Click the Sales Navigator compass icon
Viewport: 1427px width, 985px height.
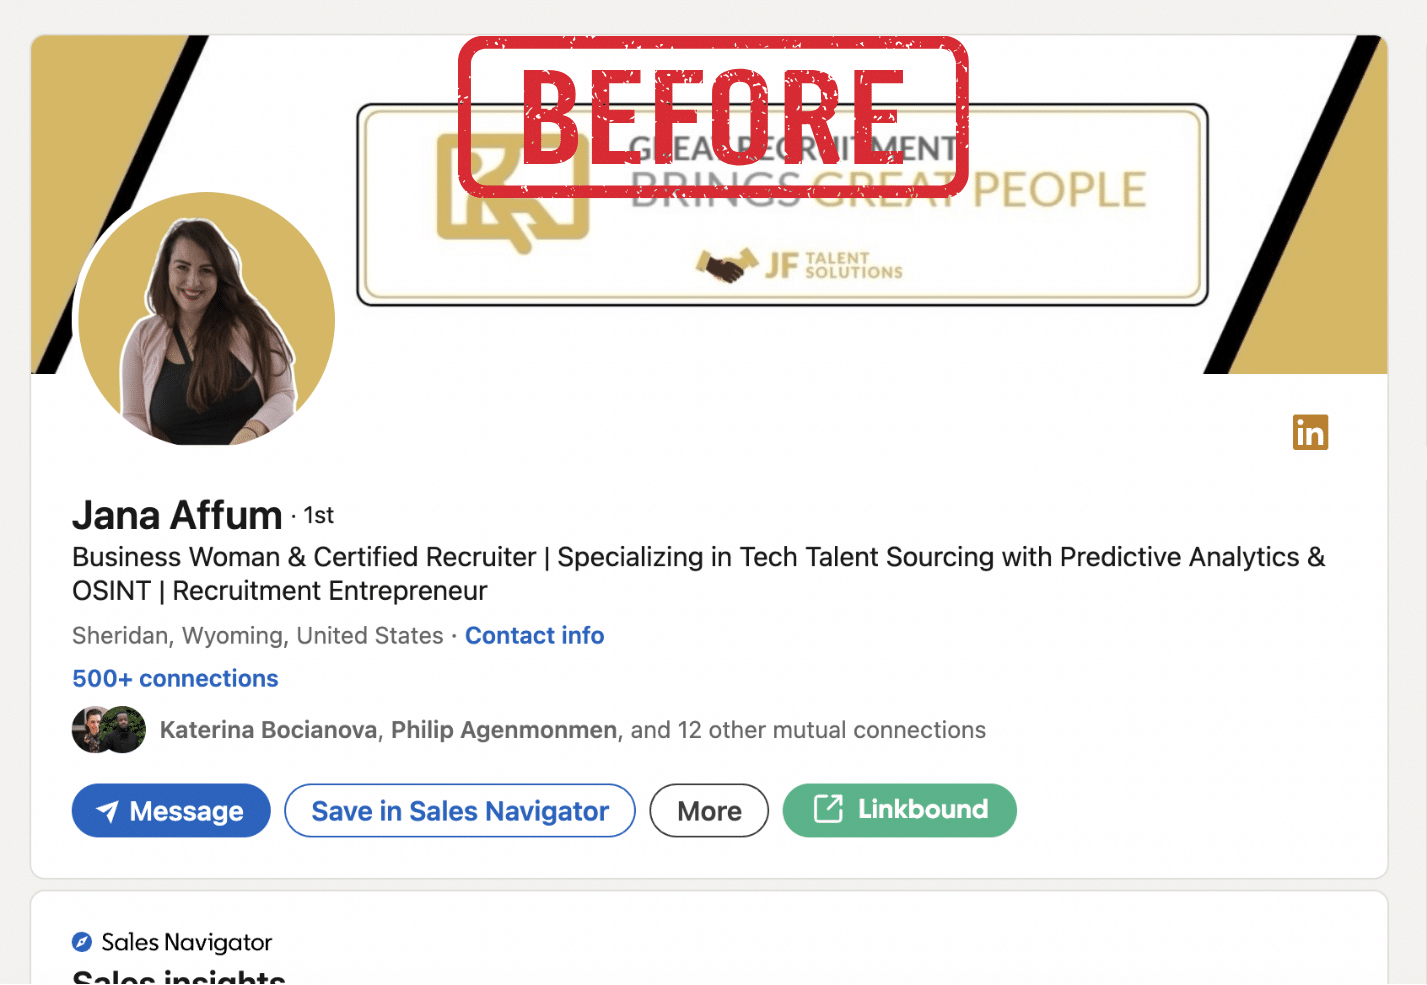[x=82, y=942]
